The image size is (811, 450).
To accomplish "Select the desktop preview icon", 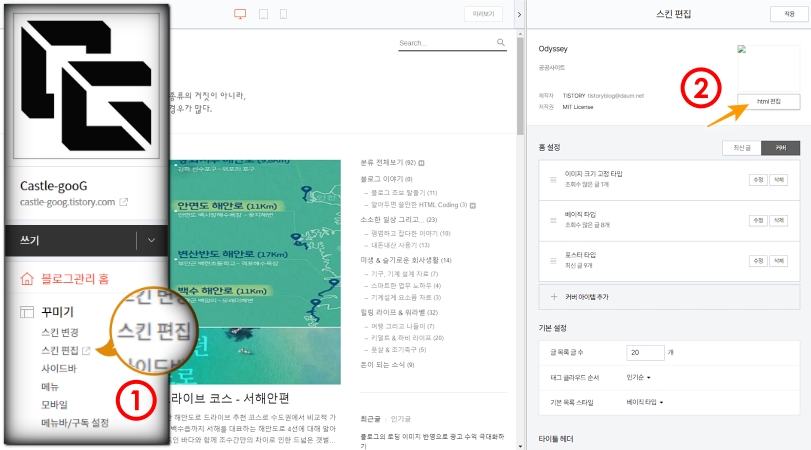I will pyautogui.click(x=240, y=14).
